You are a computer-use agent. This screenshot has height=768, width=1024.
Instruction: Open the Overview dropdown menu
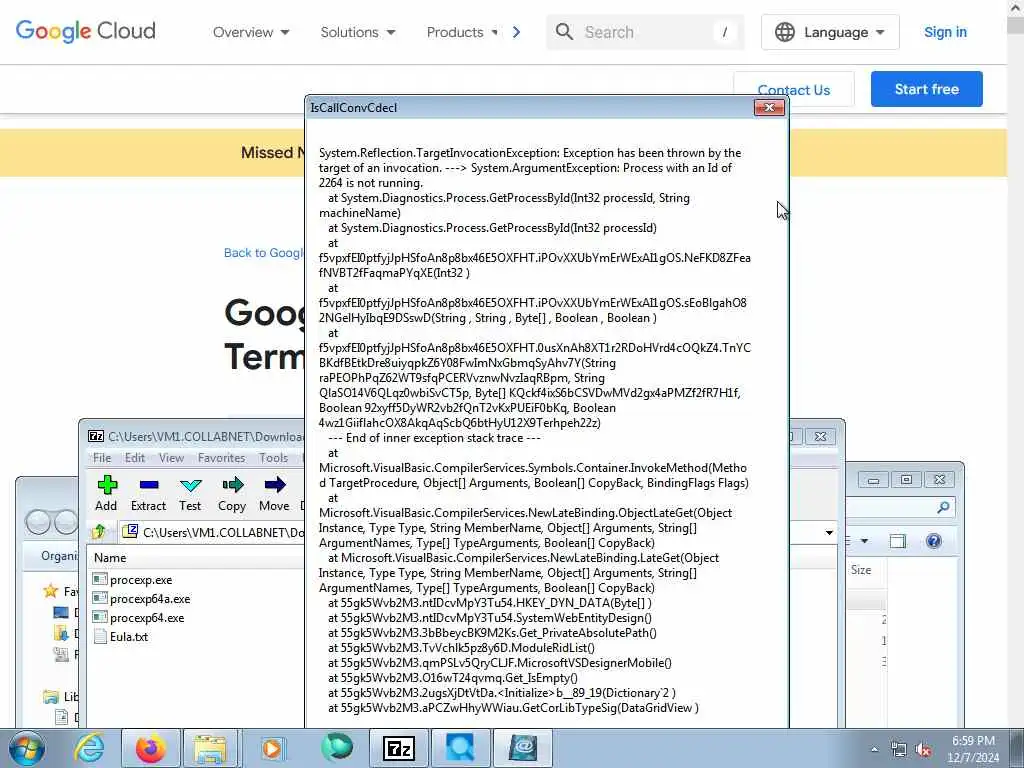(x=251, y=32)
